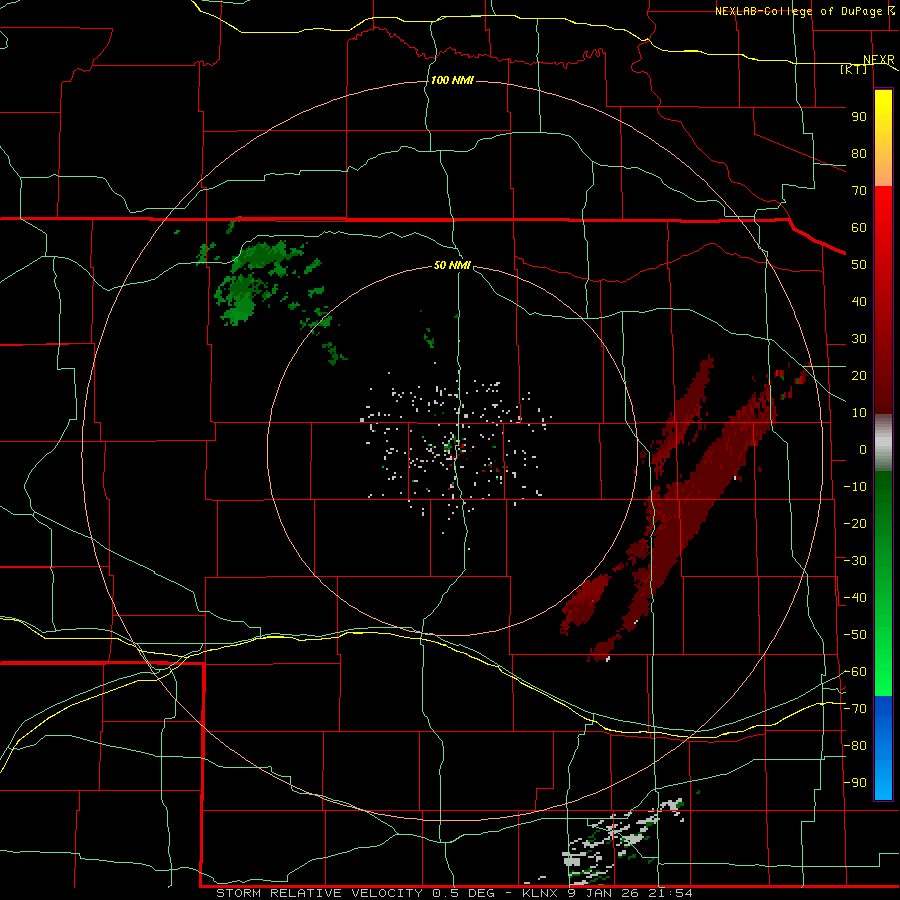Click the [KT] units label
900x900 pixels.
854,69
